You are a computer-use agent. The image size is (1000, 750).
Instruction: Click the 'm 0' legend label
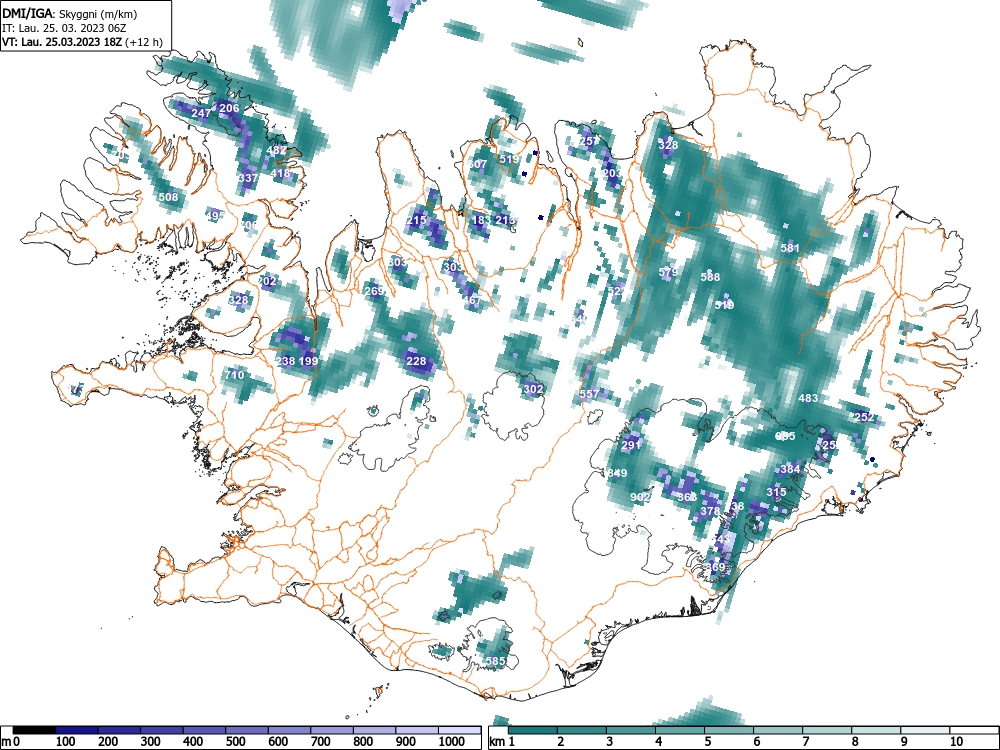point(11,742)
